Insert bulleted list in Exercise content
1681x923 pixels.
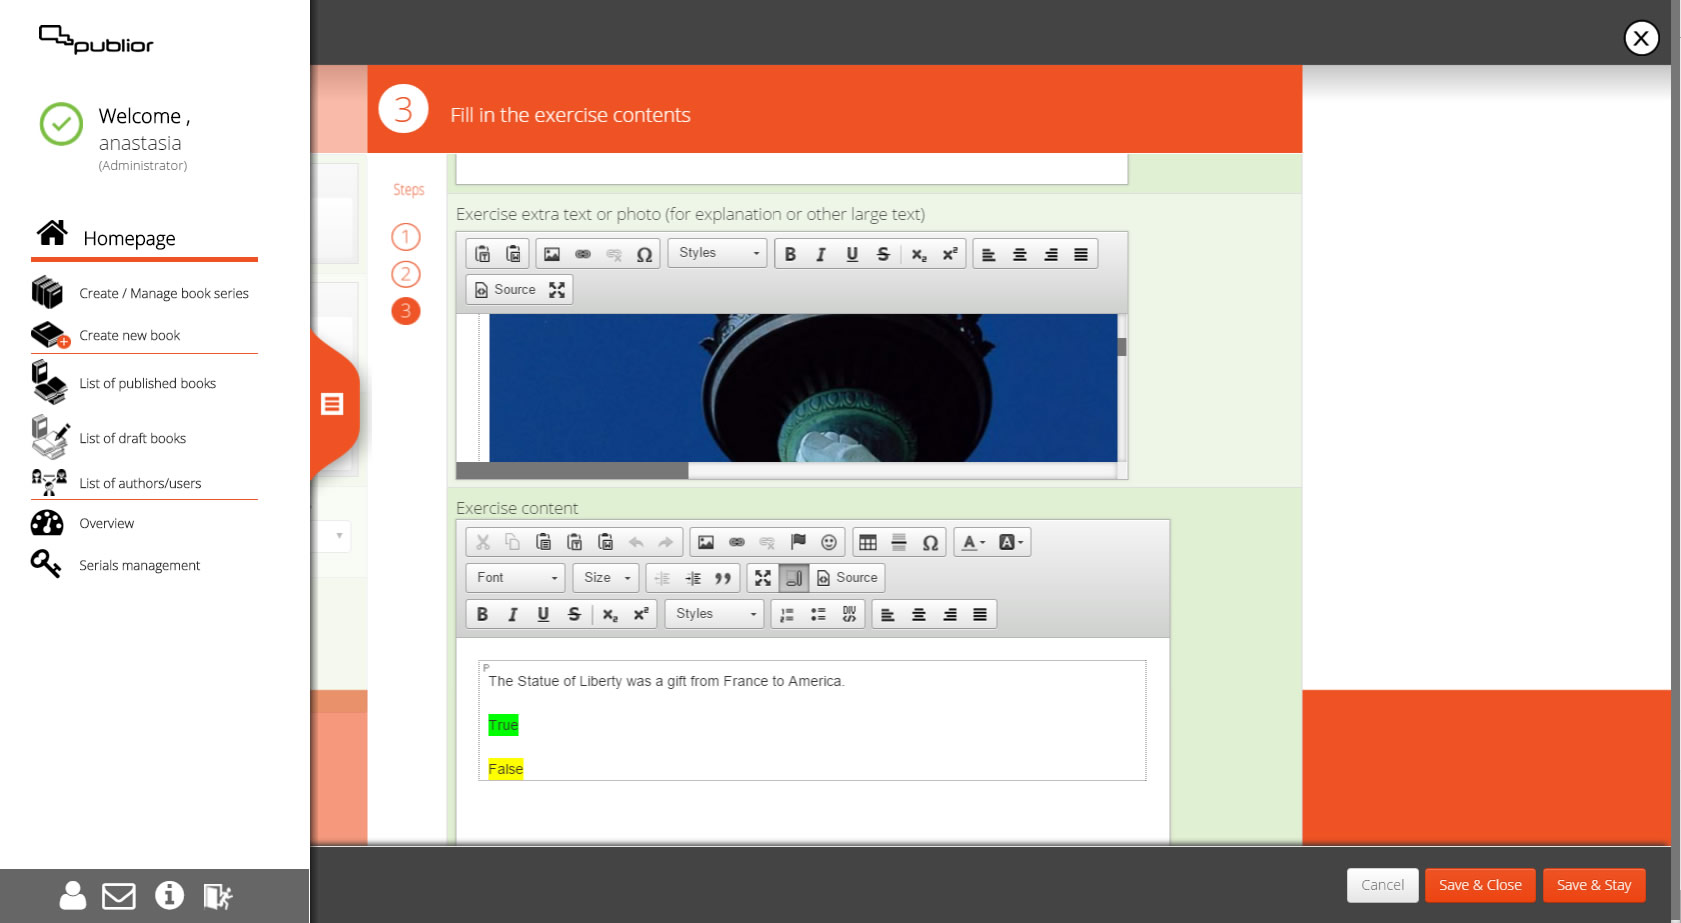[x=818, y=614]
